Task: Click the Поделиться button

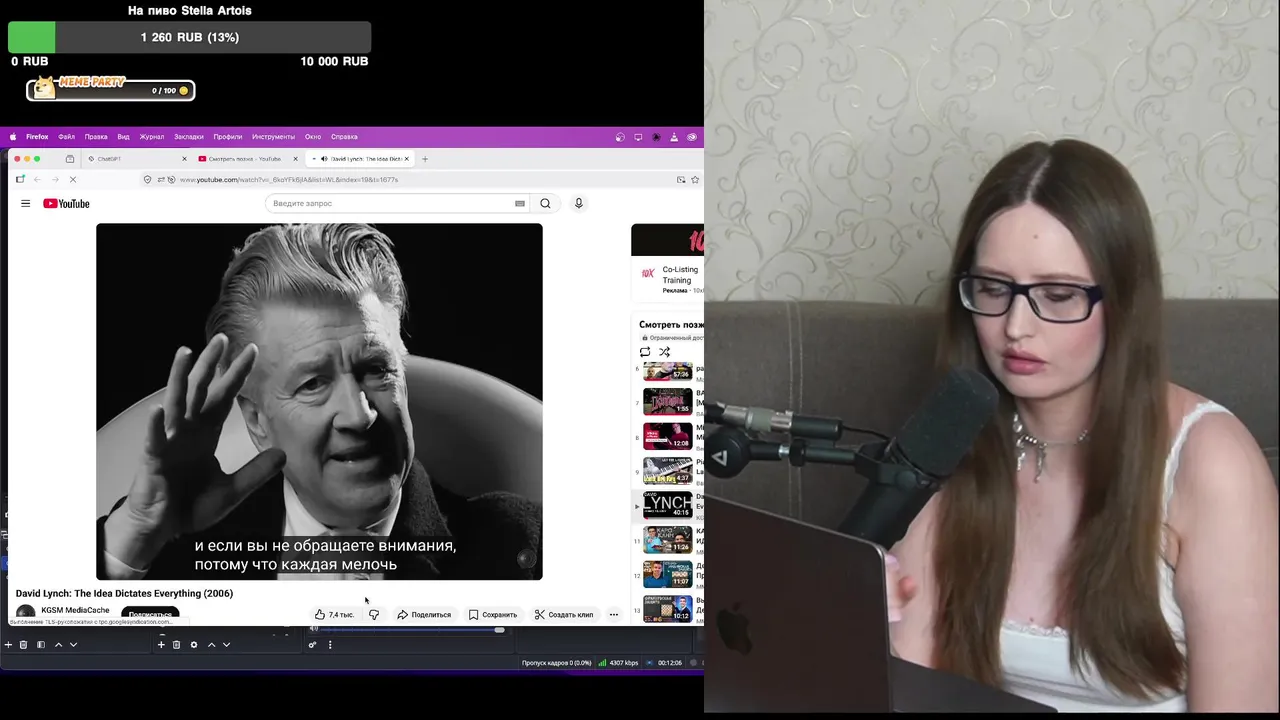Action: 424,615
